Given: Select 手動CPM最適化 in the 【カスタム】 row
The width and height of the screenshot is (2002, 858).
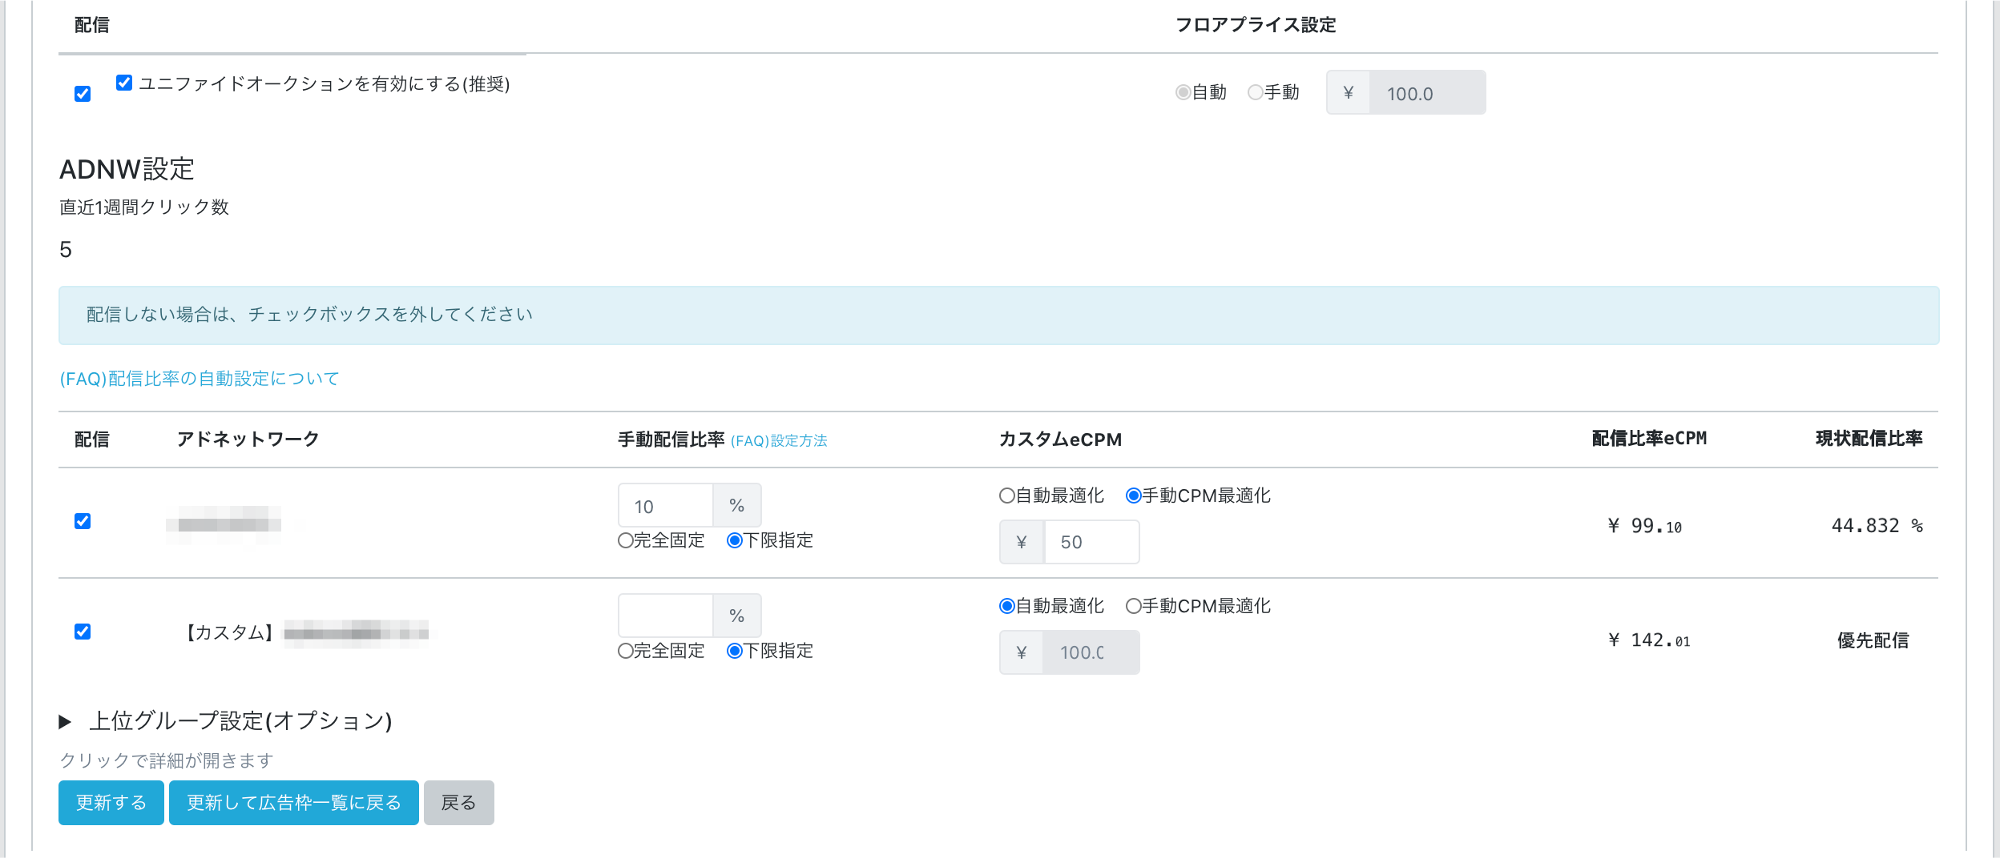Looking at the screenshot, I should tap(1134, 606).
